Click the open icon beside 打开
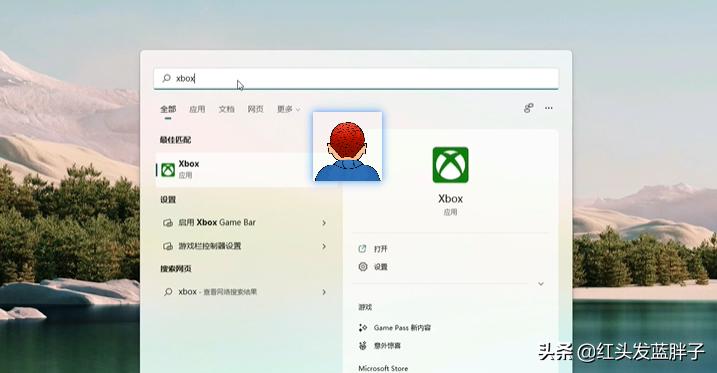Viewport: 717px width, 373px height. point(363,249)
